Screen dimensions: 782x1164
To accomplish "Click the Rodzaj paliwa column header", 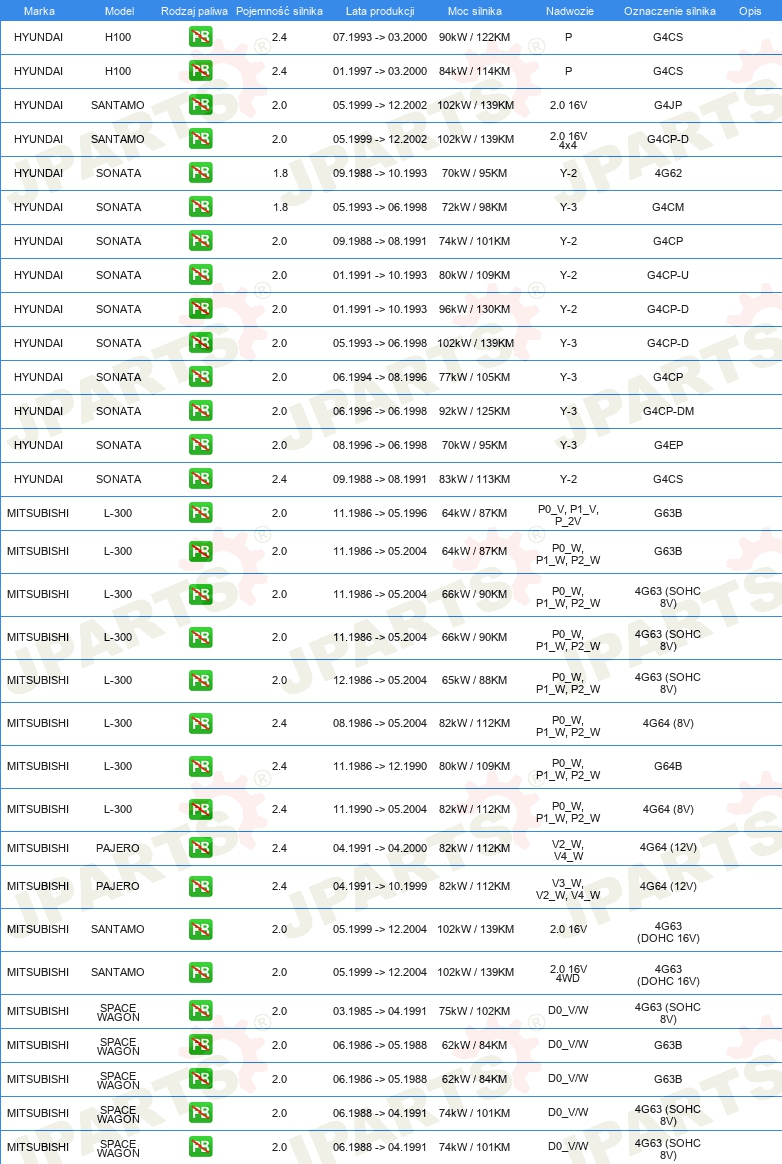I will 194,11.
